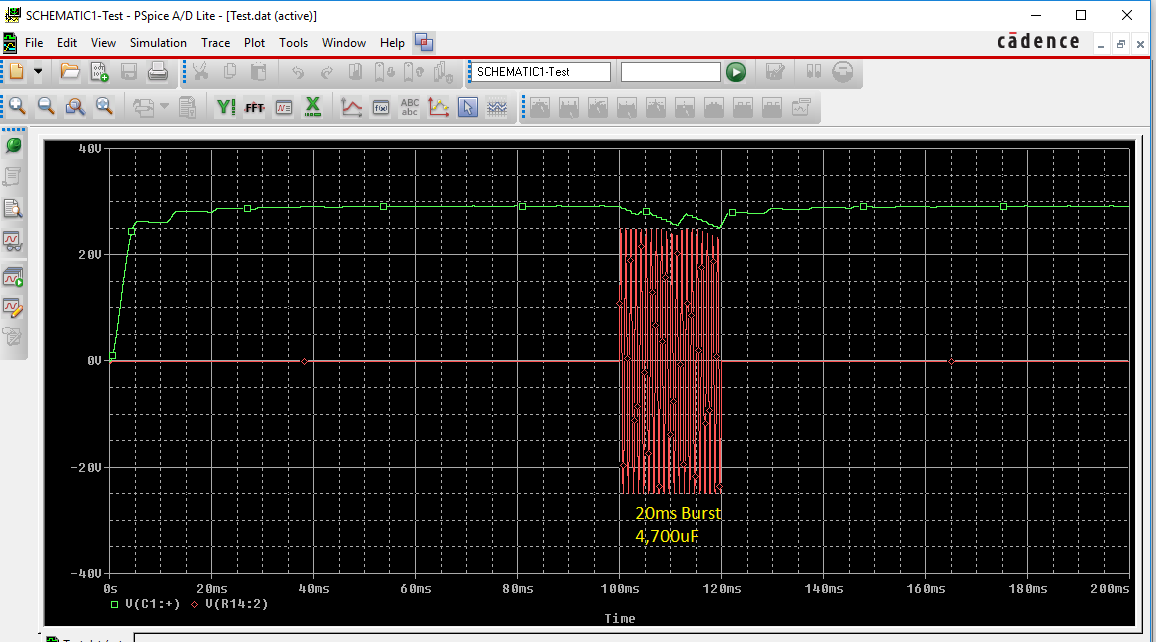Click the waveform window icon in the sidebar
The image size is (1156, 642).
point(13,240)
